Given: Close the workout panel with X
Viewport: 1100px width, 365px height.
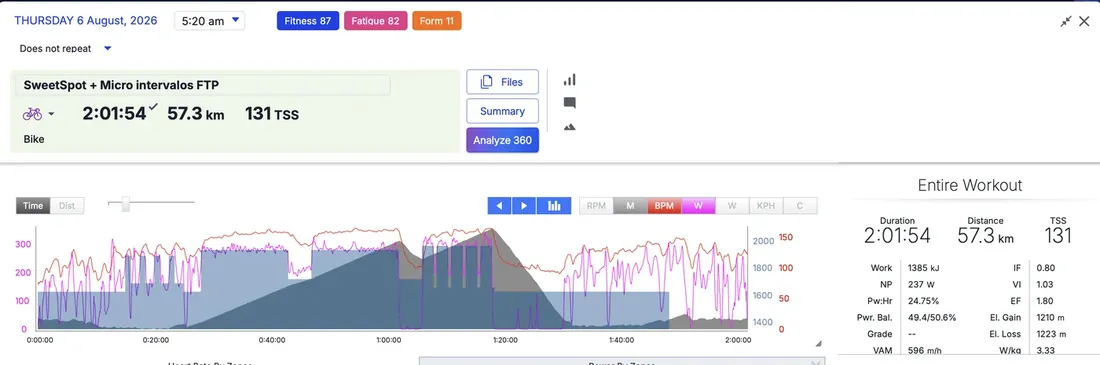Looking at the screenshot, I should point(1084,21).
